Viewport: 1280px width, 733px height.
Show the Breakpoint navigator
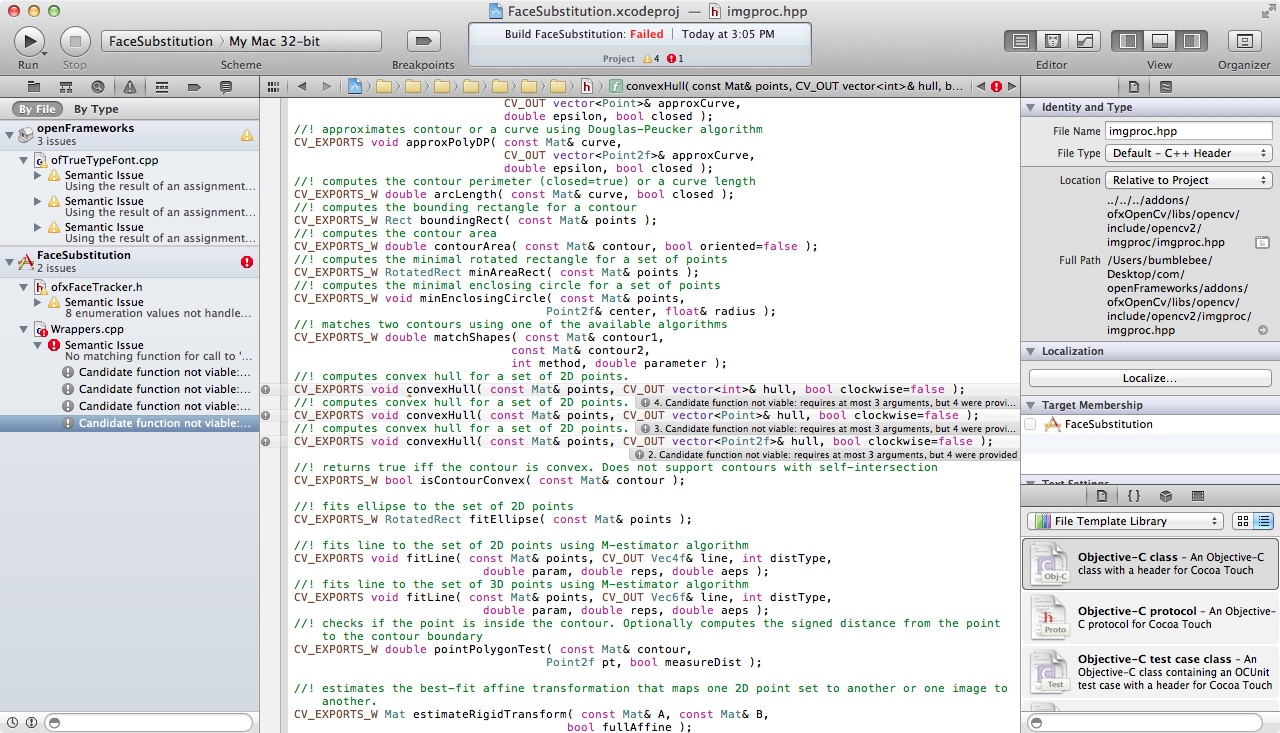[194, 87]
